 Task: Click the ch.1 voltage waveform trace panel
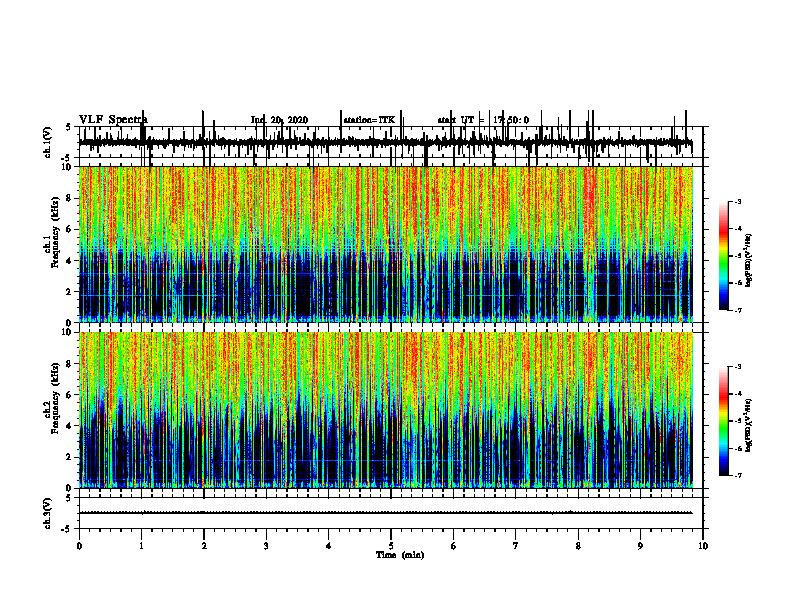[391, 142]
